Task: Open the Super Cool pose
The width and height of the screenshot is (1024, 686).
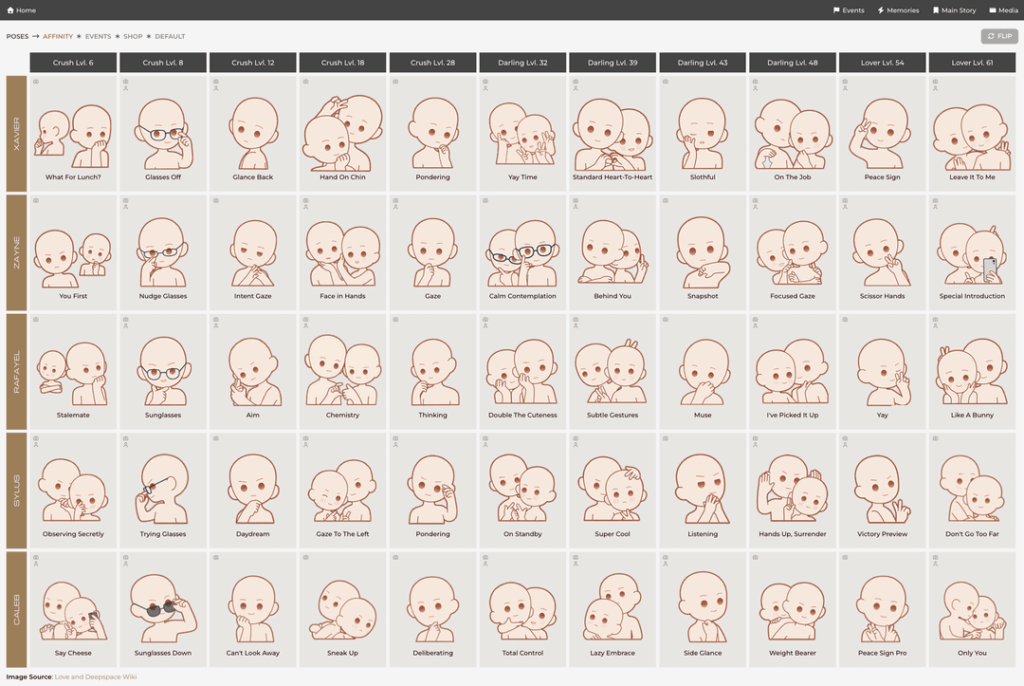Action: tap(613, 490)
